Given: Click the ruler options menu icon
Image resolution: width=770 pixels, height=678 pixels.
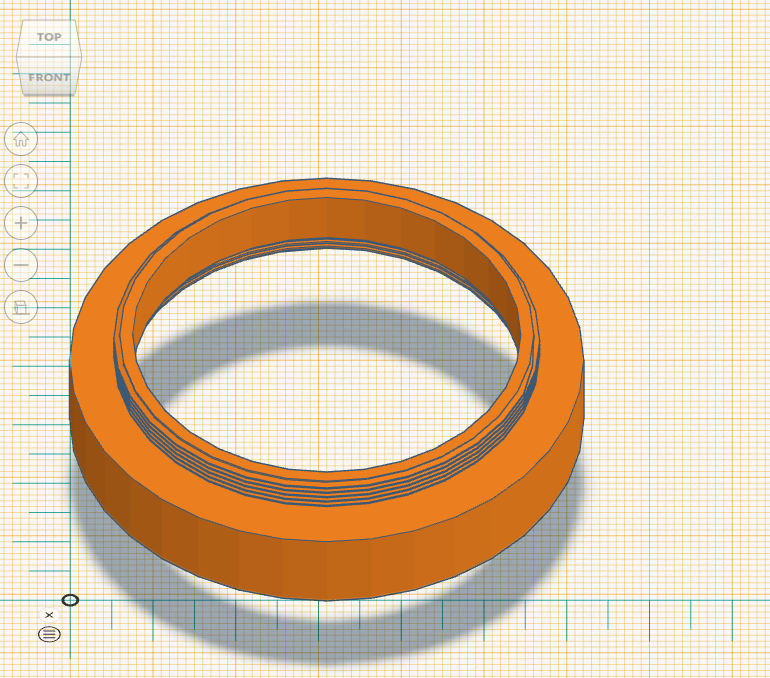Looking at the screenshot, I should tap(49, 634).
